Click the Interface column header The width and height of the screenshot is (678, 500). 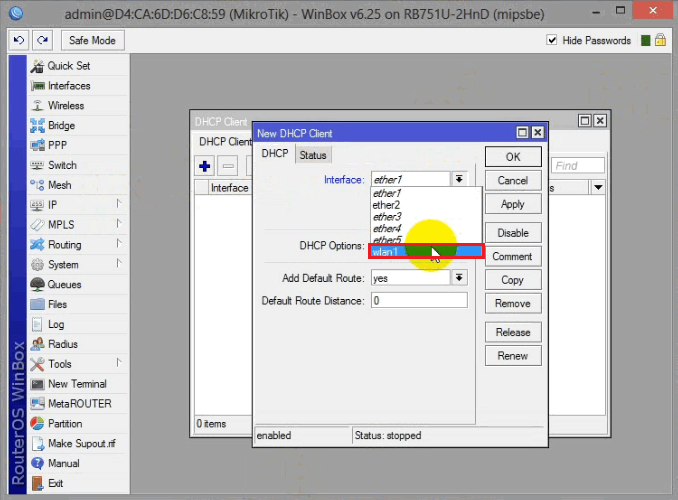click(x=229, y=188)
